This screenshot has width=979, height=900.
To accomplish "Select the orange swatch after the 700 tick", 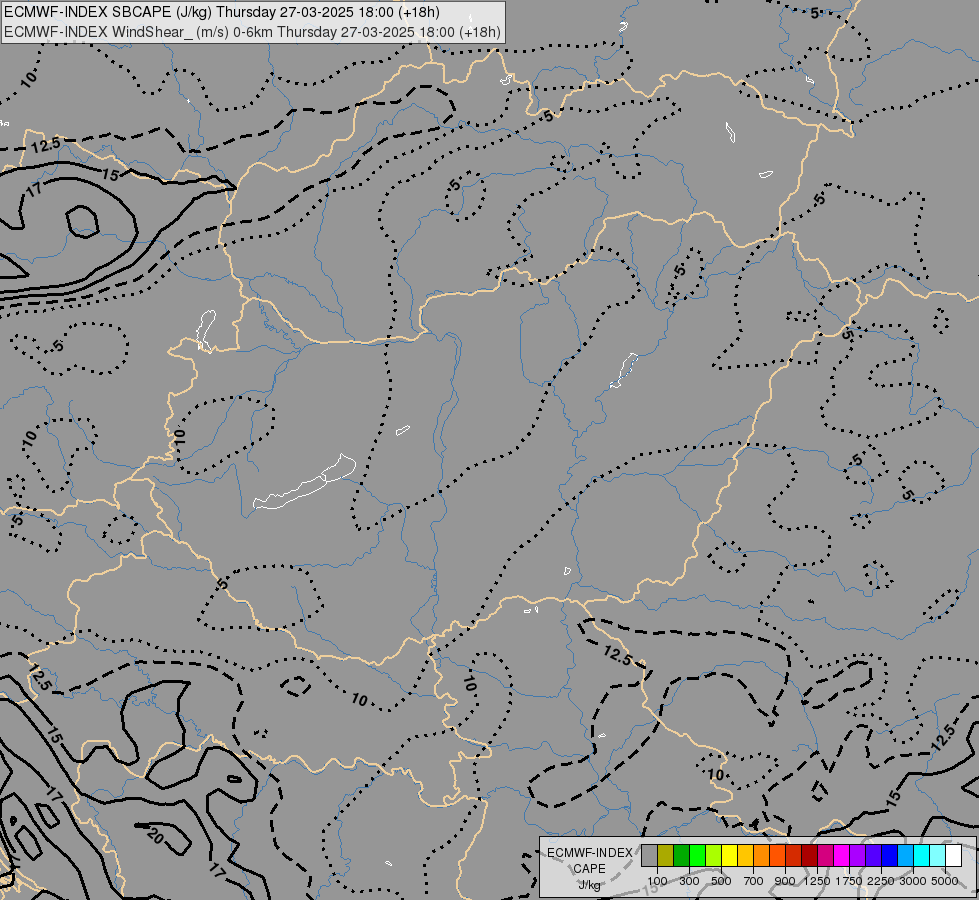I will pos(761,856).
